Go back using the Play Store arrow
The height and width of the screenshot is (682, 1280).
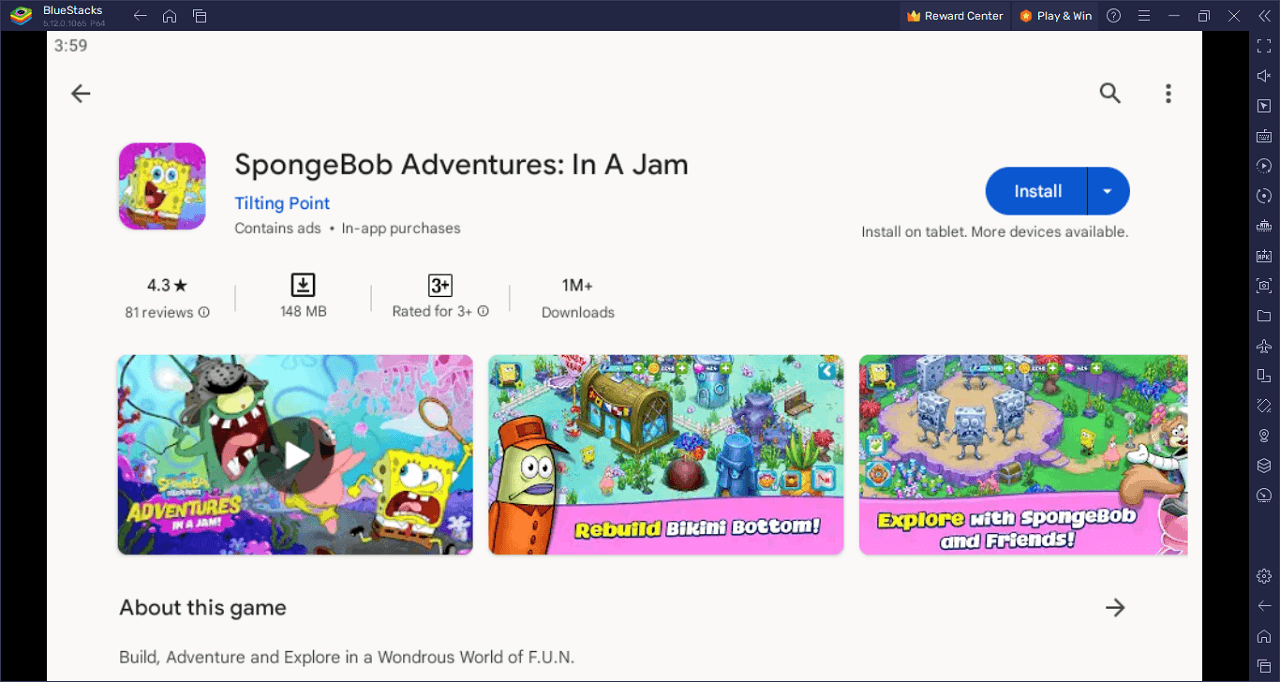click(81, 93)
